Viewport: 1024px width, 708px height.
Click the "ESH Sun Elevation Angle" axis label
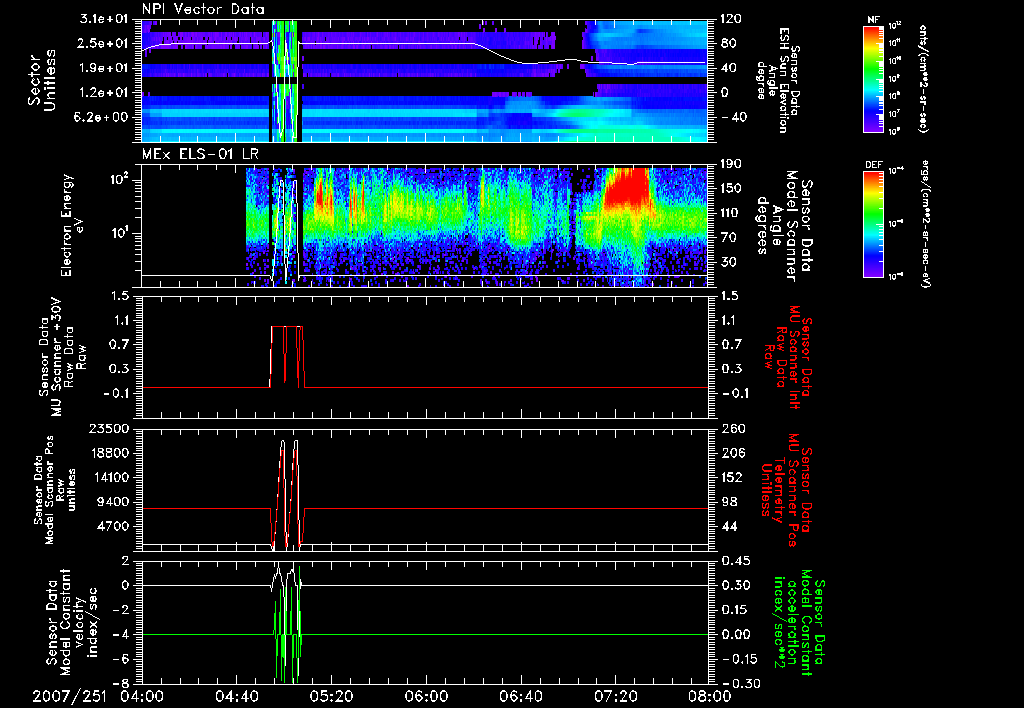click(x=780, y=80)
